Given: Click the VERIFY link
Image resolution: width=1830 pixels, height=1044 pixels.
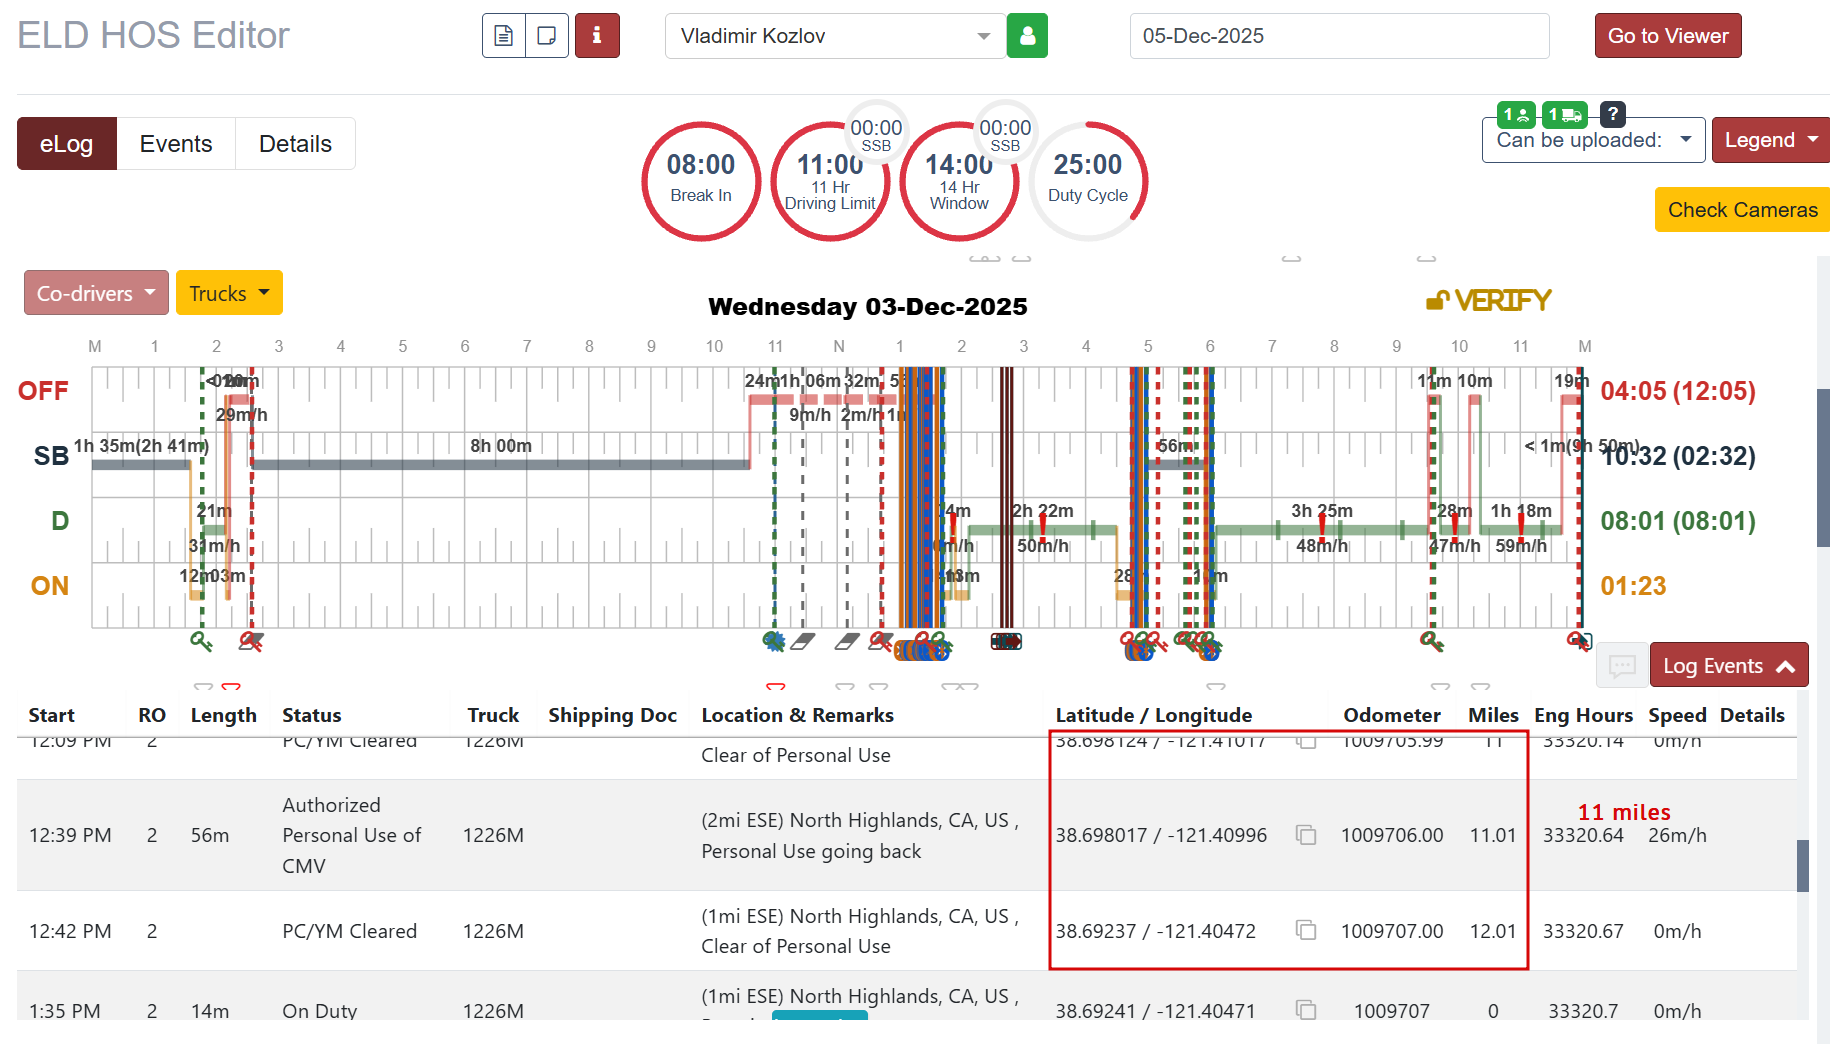Looking at the screenshot, I should coord(1502,300).
